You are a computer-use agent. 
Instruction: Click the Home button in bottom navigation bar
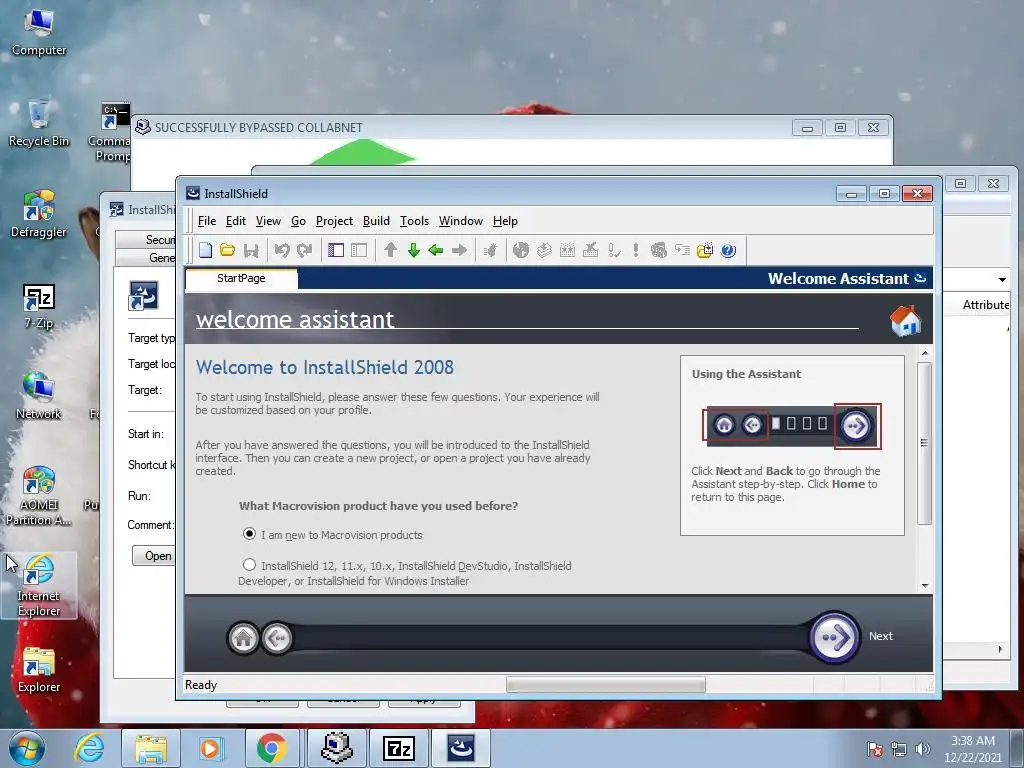click(x=244, y=638)
